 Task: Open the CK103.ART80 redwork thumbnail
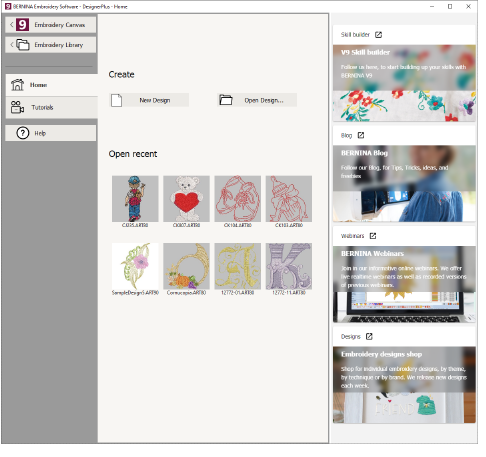289,199
